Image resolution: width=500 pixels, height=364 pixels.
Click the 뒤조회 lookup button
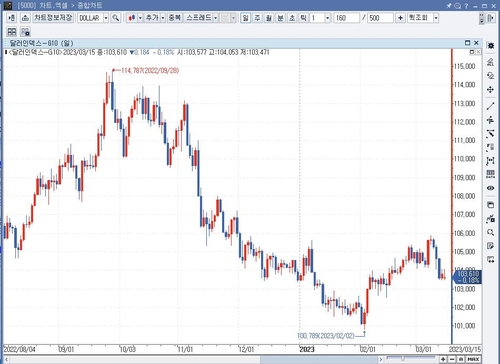pos(420,18)
